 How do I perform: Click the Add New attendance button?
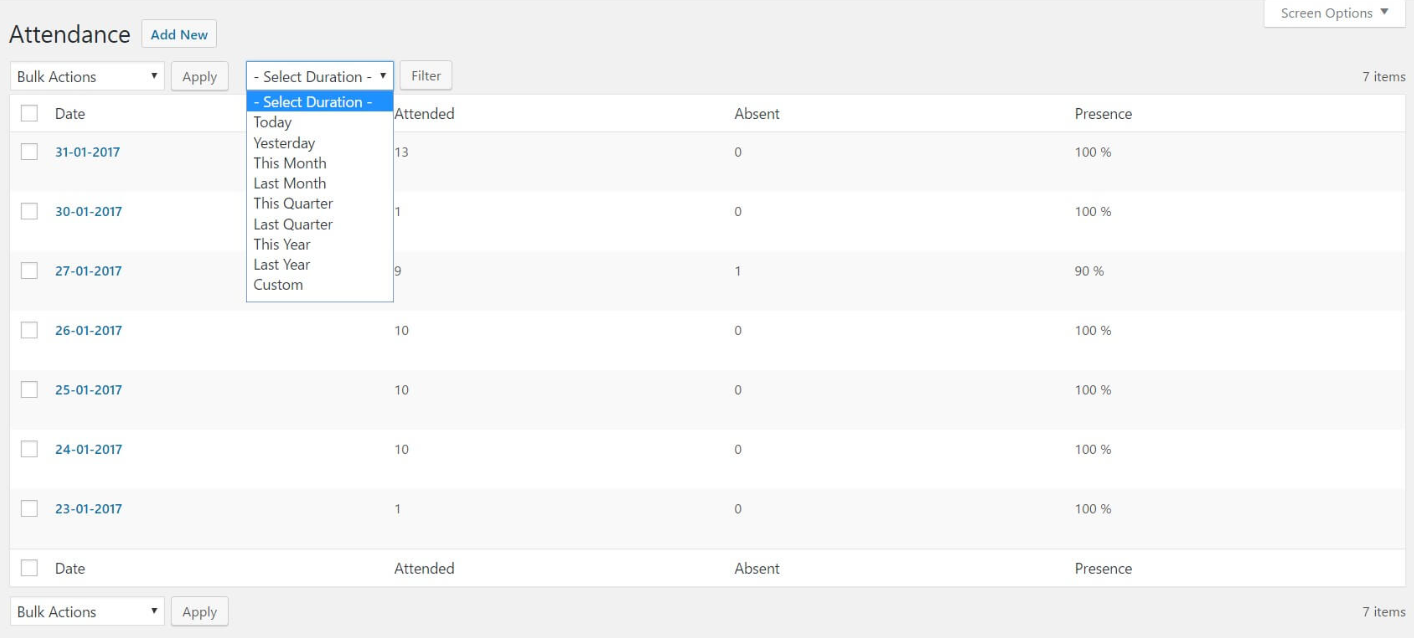coord(179,35)
